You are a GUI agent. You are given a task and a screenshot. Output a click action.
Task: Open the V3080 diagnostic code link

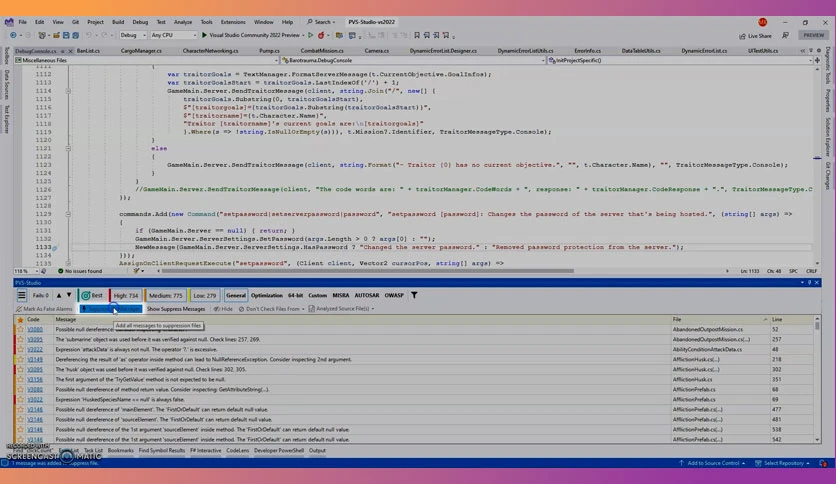[35, 329]
